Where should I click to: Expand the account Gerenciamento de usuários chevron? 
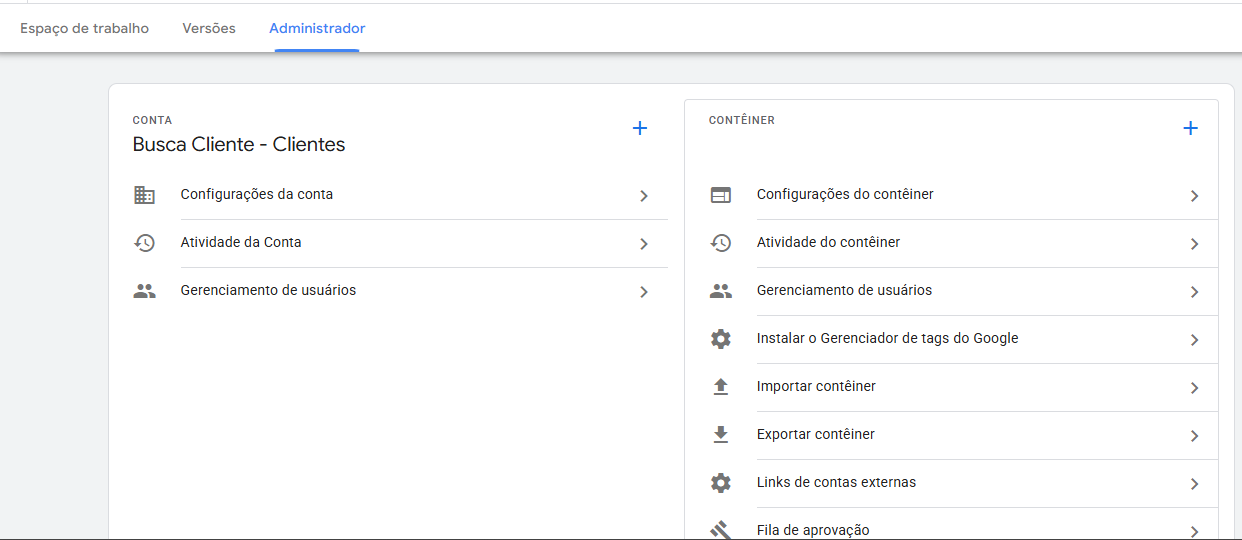point(644,292)
